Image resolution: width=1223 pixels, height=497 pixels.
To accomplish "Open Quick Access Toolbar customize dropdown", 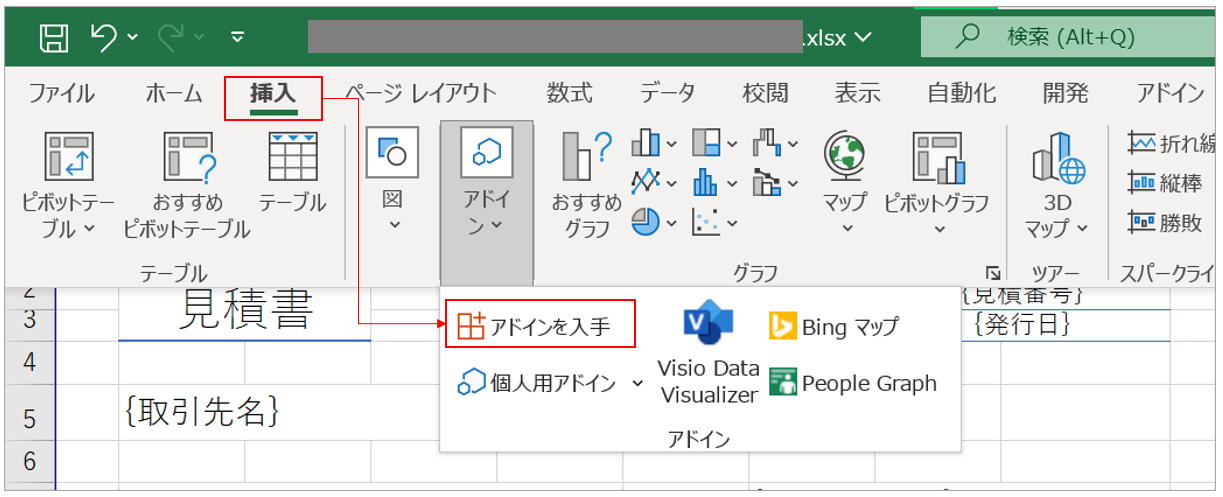I will (x=237, y=38).
